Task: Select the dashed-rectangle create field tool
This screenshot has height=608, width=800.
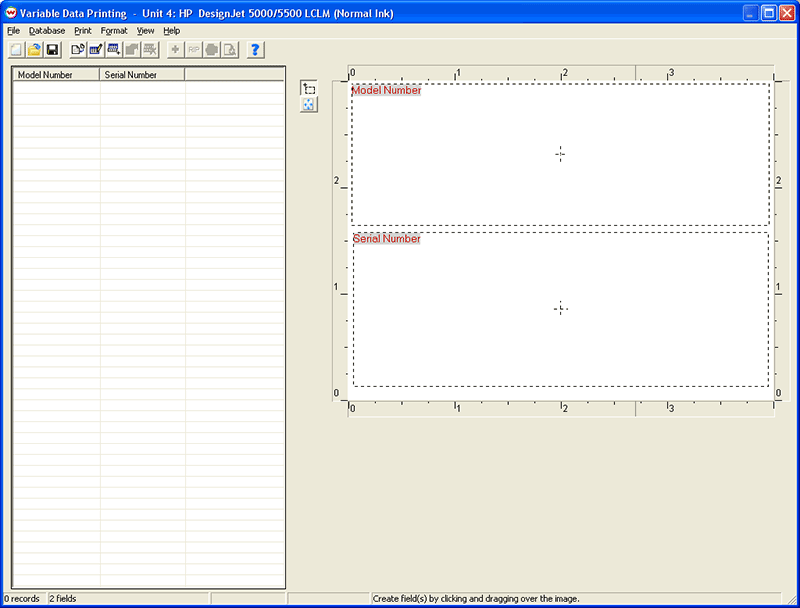Action: 309,89
